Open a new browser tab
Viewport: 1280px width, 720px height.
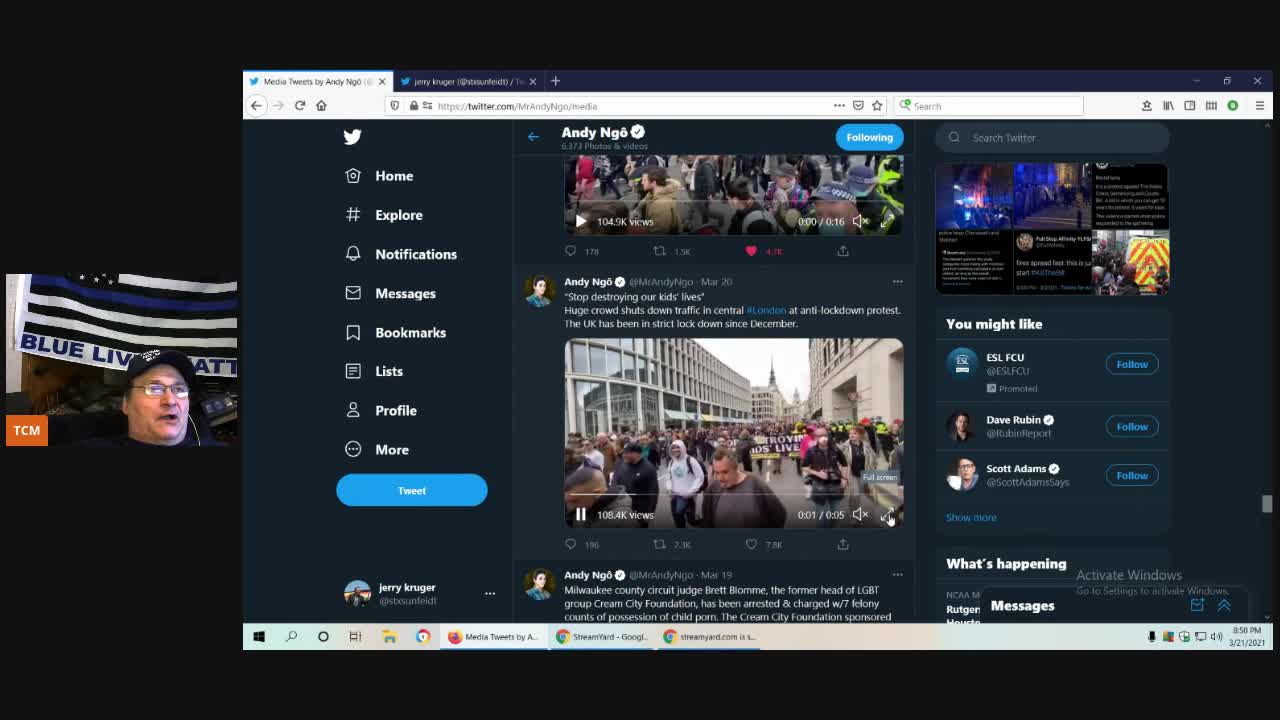555,81
